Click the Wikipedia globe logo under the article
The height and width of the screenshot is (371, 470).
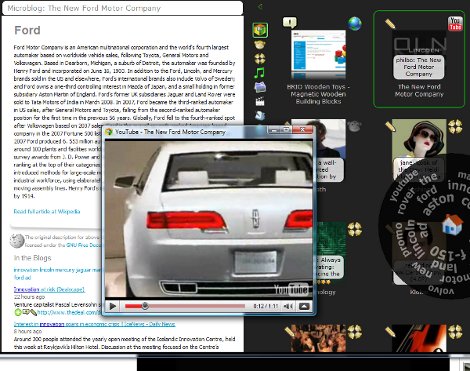[x=17, y=241]
